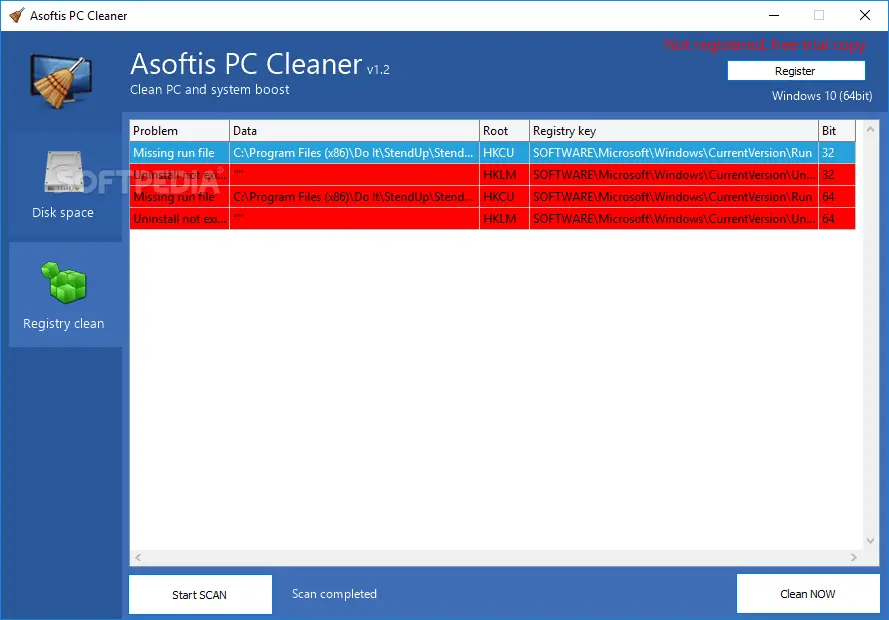889x620 pixels.
Task: Sort by the Problem column header
Action: (x=179, y=131)
